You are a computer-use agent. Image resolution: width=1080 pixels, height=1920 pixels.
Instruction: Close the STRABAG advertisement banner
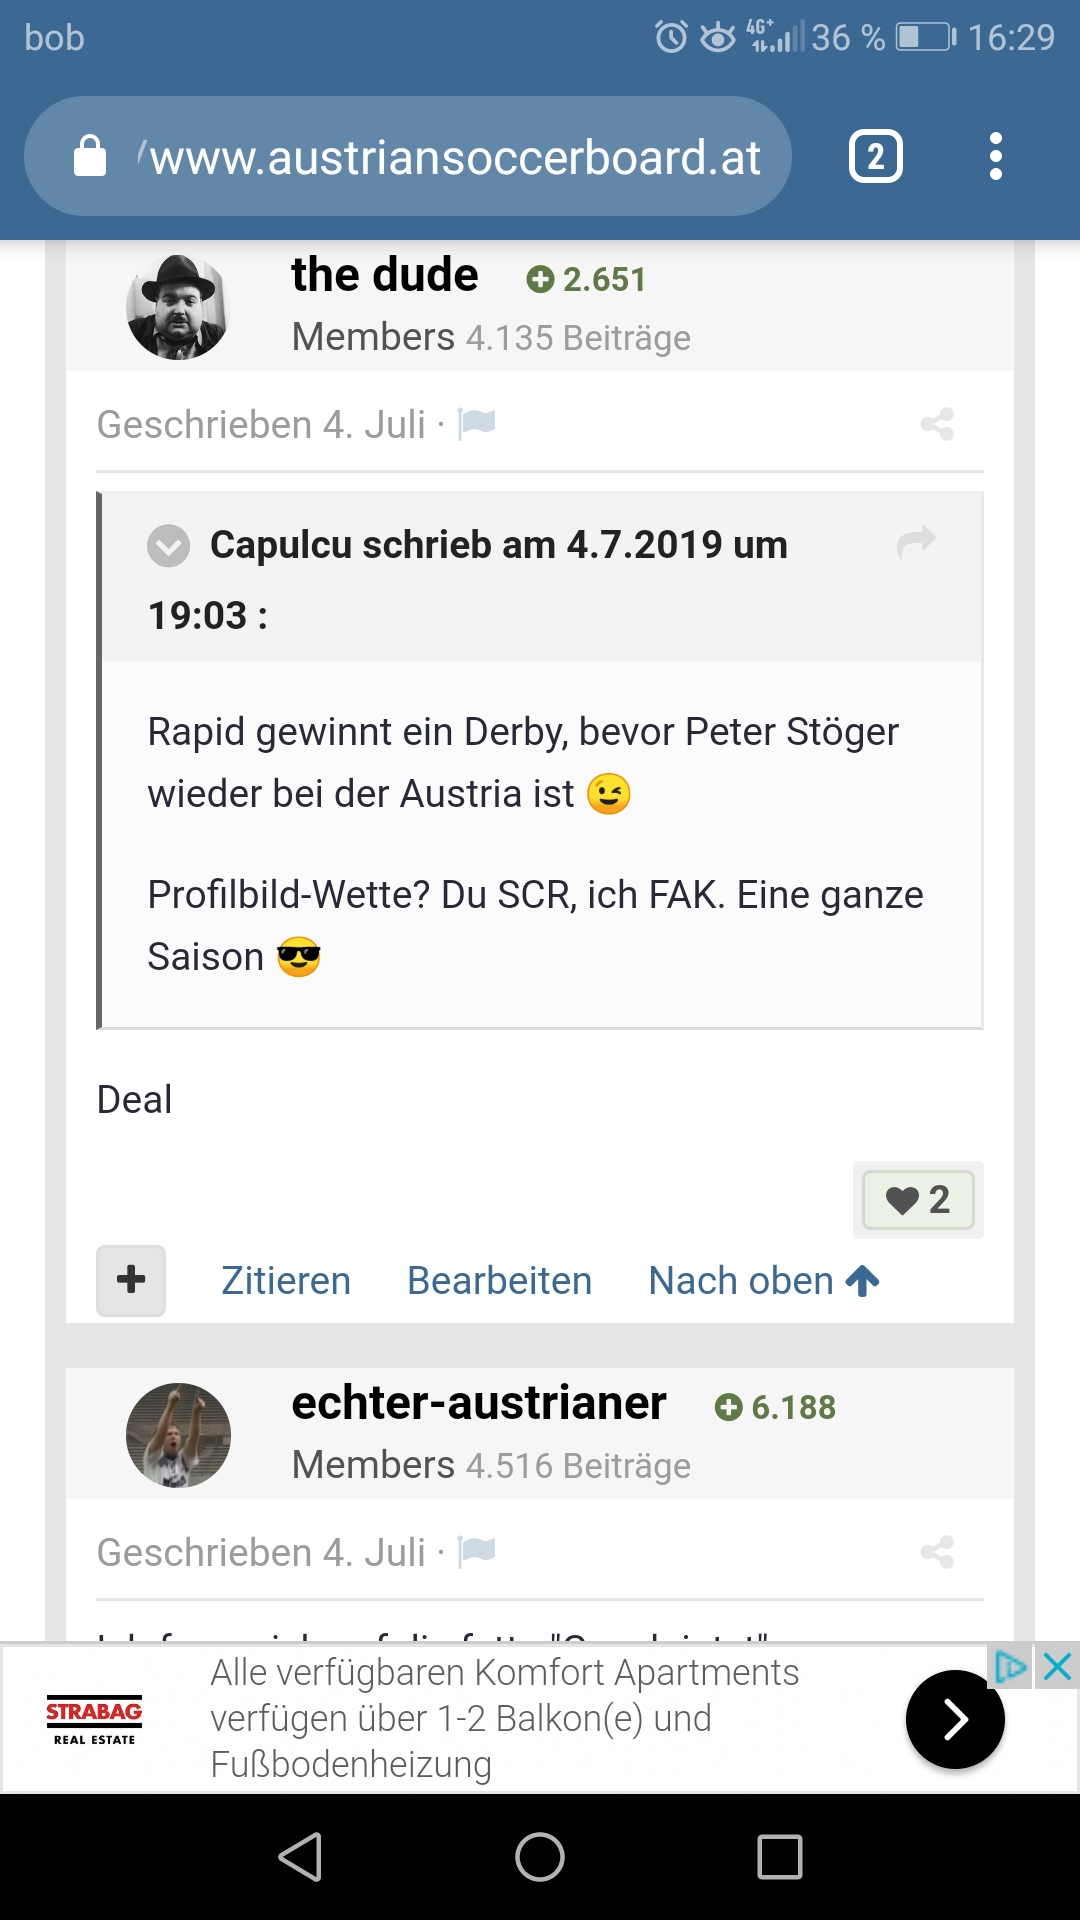[1057, 1667]
